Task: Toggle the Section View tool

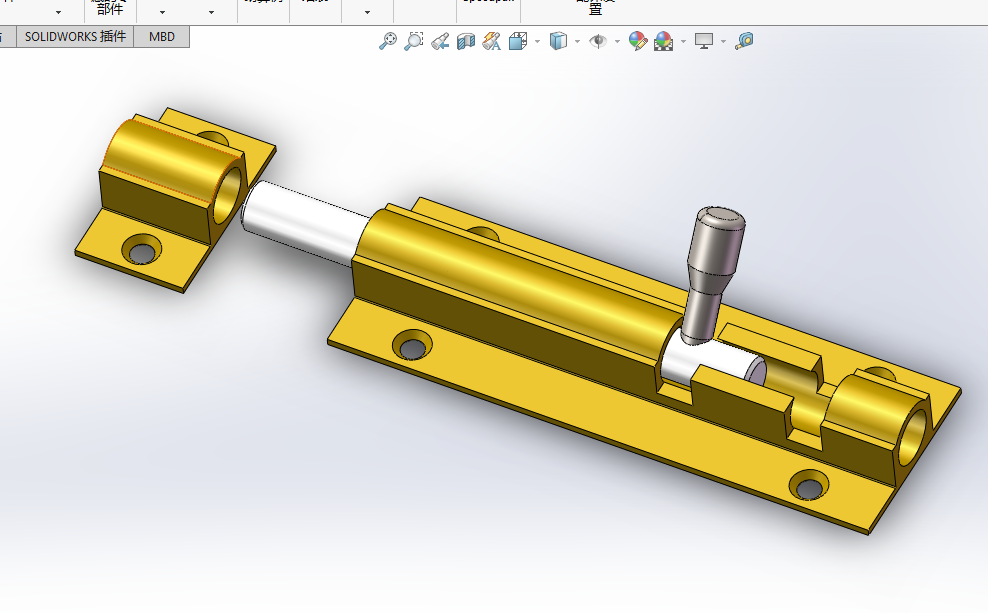Action: pyautogui.click(x=465, y=41)
